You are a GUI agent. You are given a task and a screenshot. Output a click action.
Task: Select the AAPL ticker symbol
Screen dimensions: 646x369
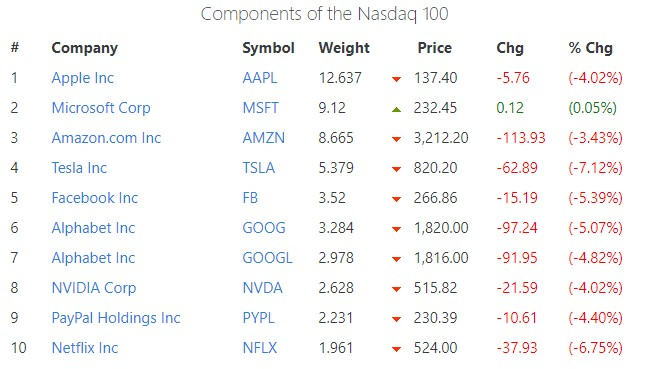pyautogui.click(x=260, y=78)
